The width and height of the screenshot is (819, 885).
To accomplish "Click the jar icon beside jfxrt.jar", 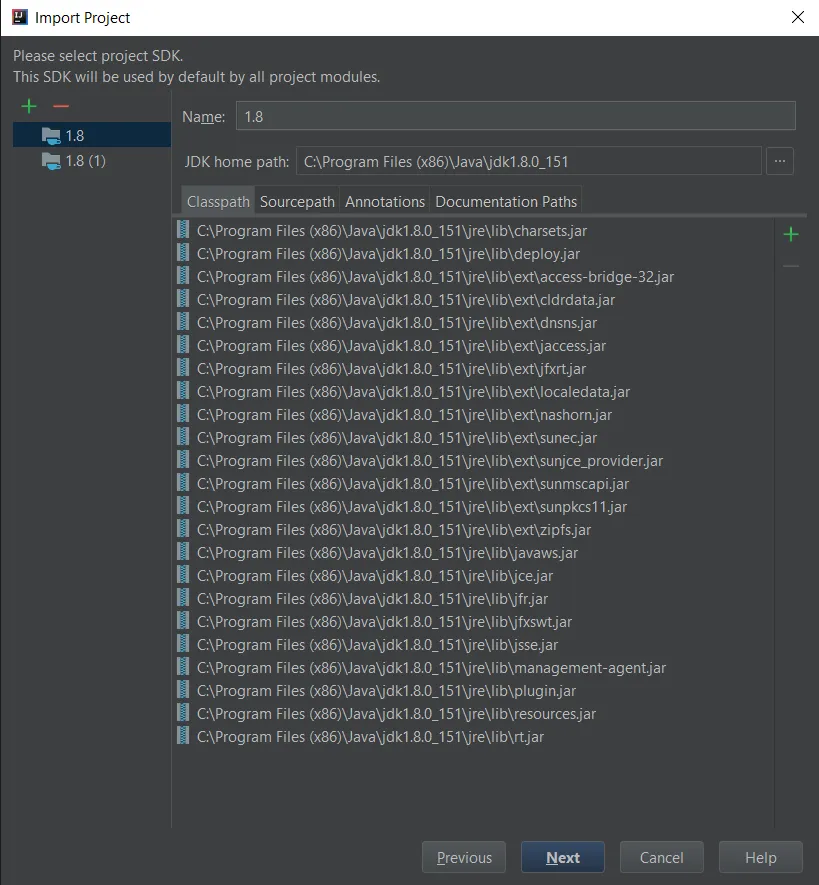I will pyautogui.click(x=183, y=367).
